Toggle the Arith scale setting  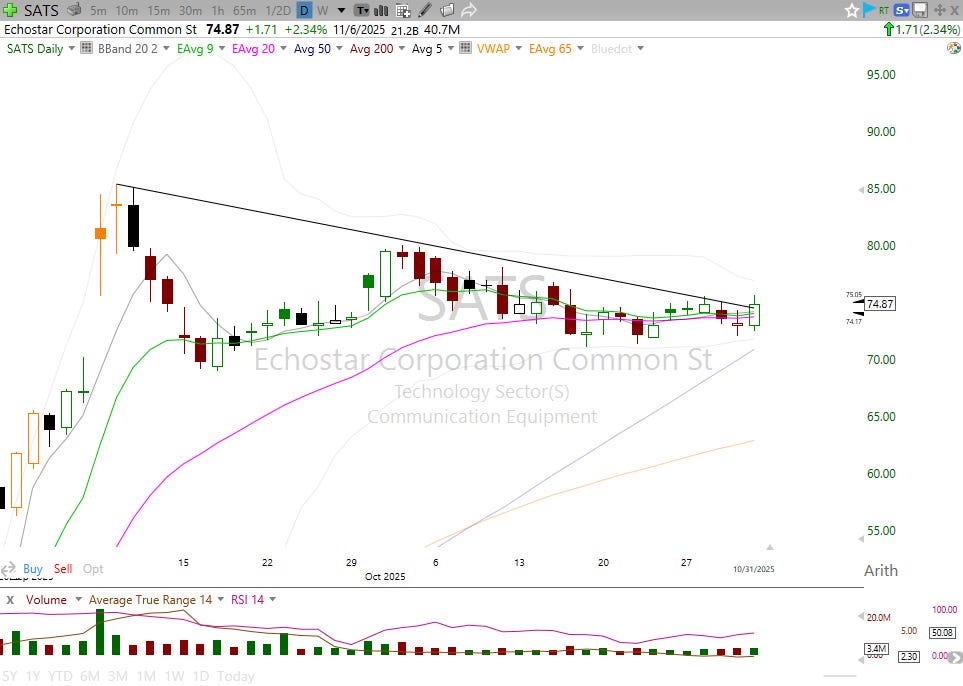pos(881,571)
